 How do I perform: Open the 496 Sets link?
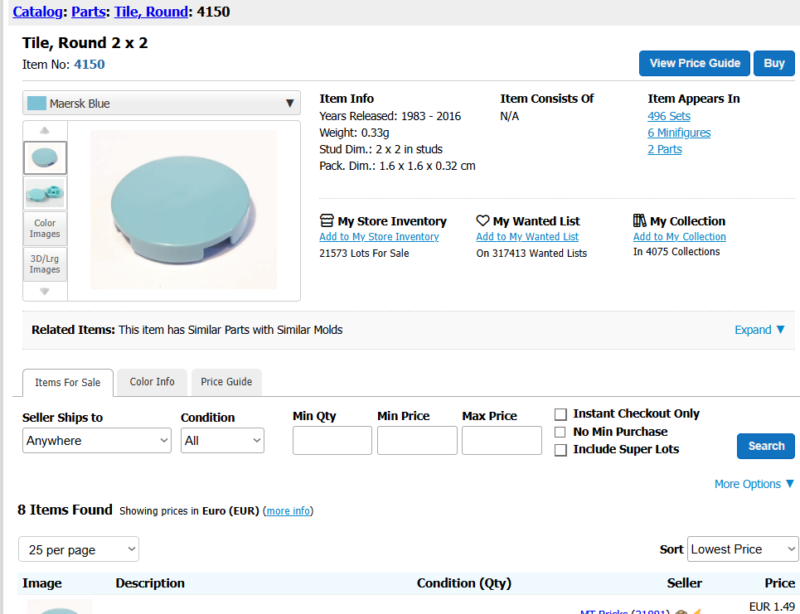pos(669,116)
